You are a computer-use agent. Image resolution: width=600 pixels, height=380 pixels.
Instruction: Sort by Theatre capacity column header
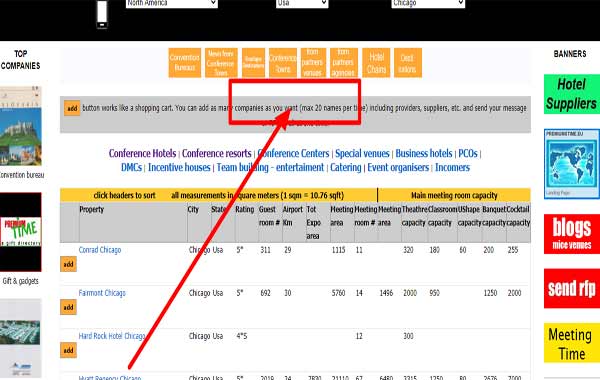click(x=414, y=216)
